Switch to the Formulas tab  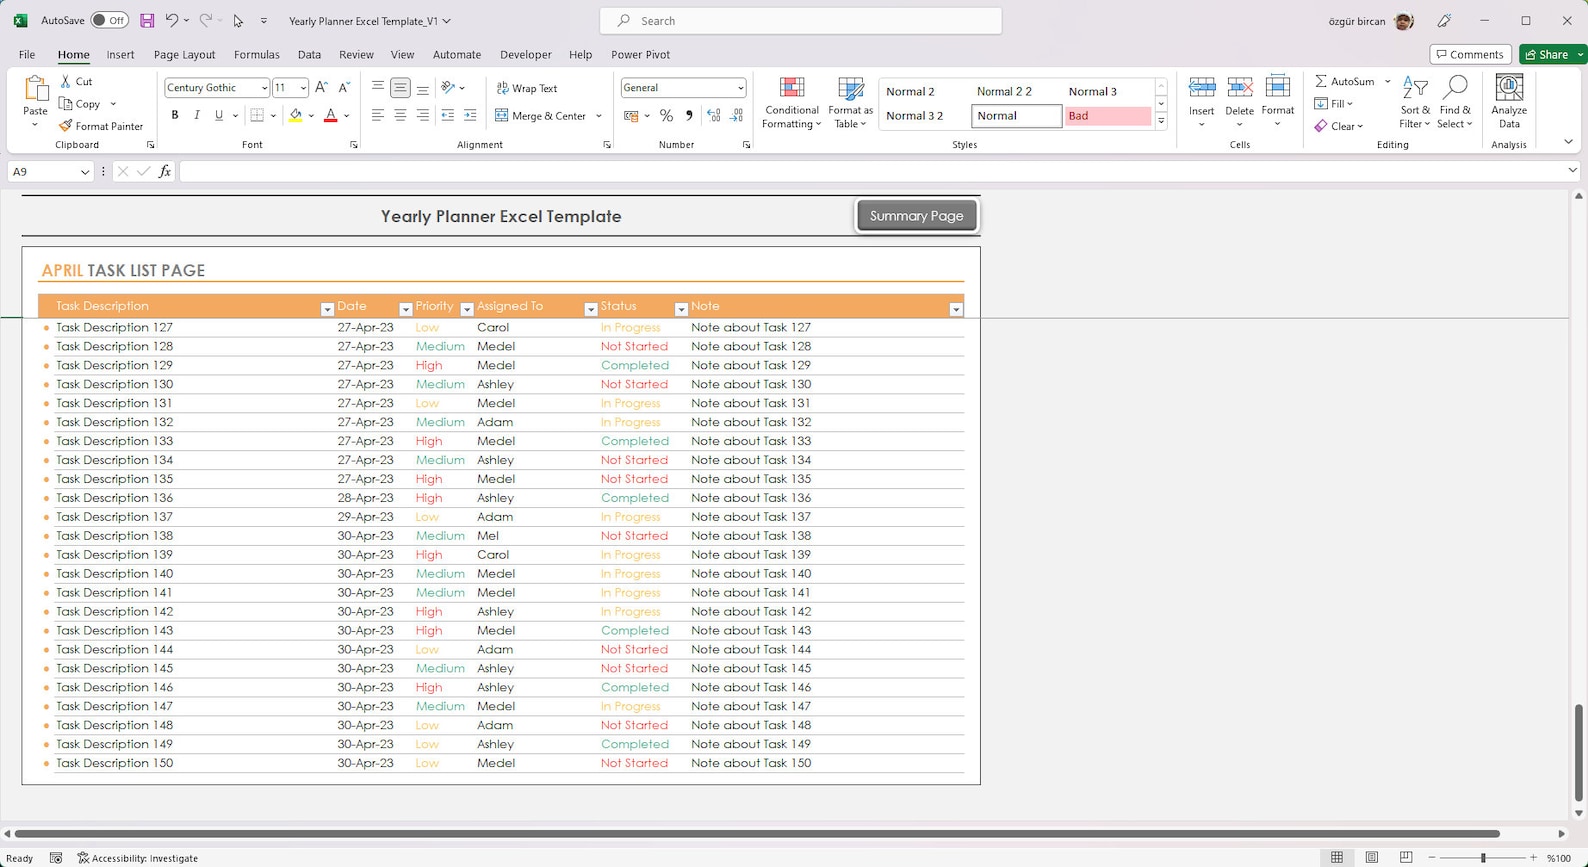(257, 54)
